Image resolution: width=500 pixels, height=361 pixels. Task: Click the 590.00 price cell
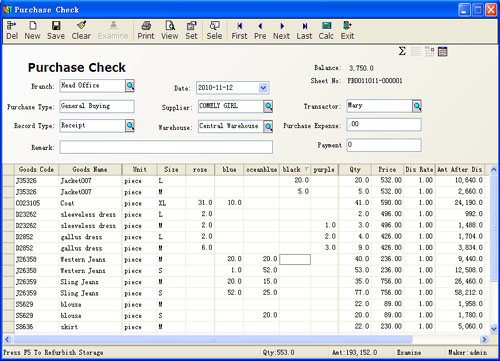(387, 203)
